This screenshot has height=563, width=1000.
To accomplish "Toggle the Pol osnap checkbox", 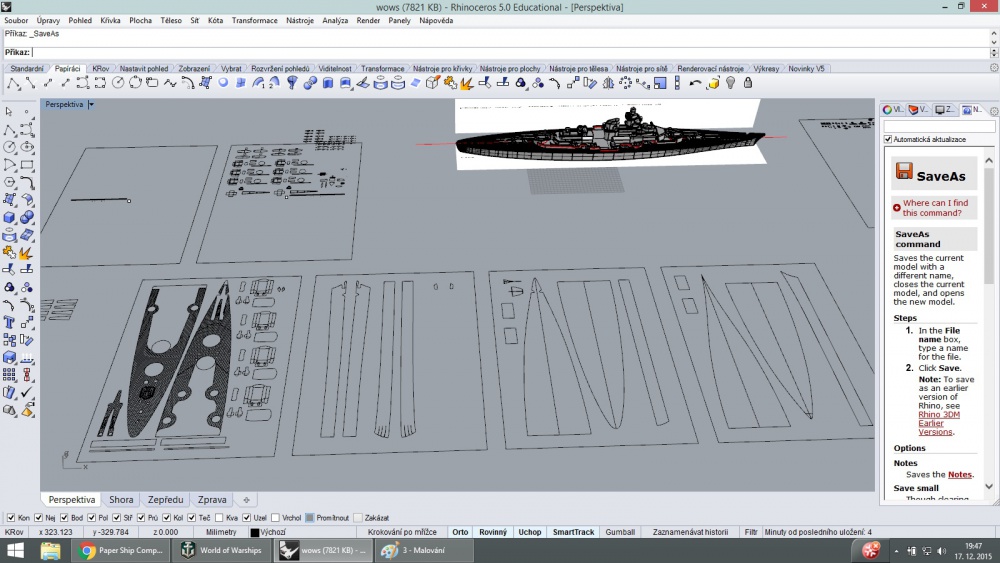I will tap(91, 518).
